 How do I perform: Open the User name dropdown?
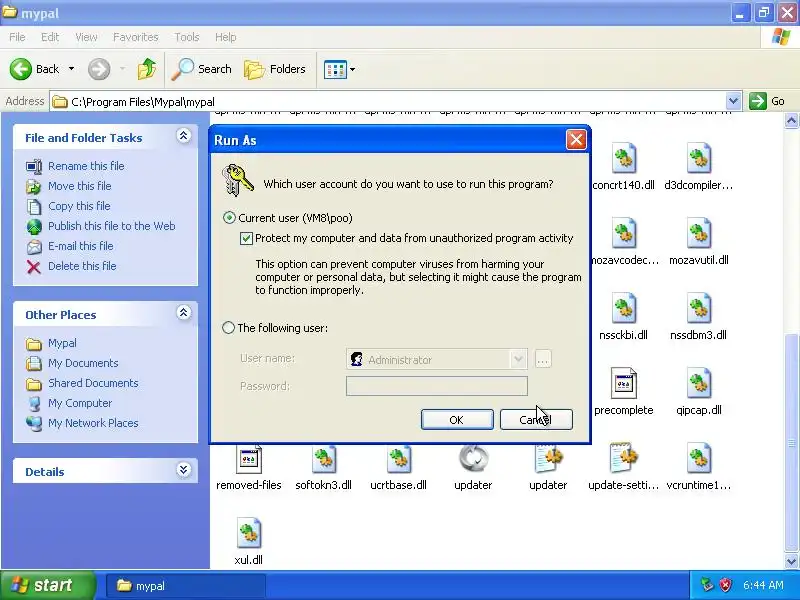[518, 359]
